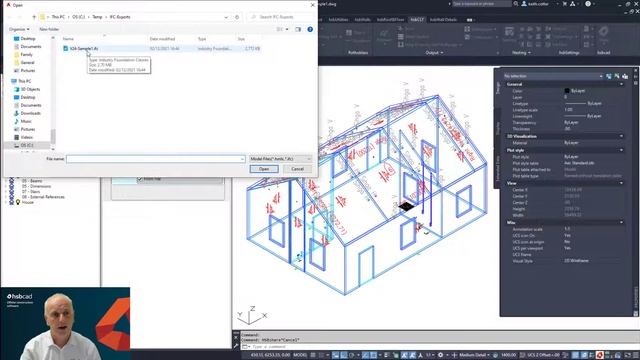This screenshot has height=360, width=640.
Task: Select the IOA-Sample1.ifc file
Action: [162, 49]
